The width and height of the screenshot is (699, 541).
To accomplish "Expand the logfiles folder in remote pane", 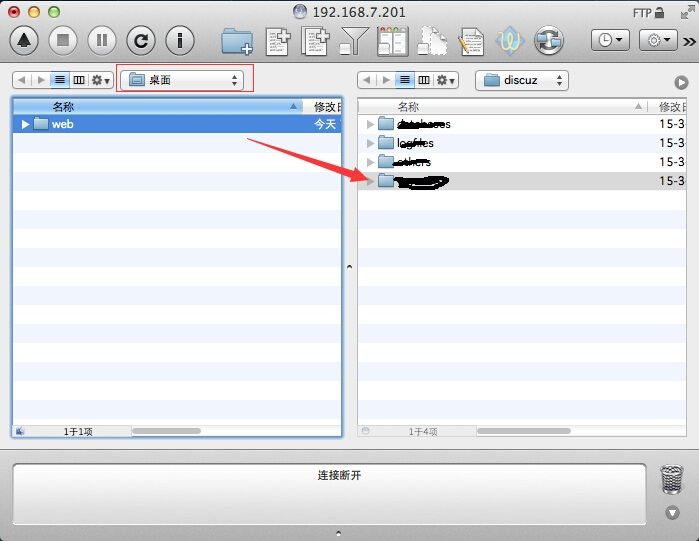I will point(370,143).
